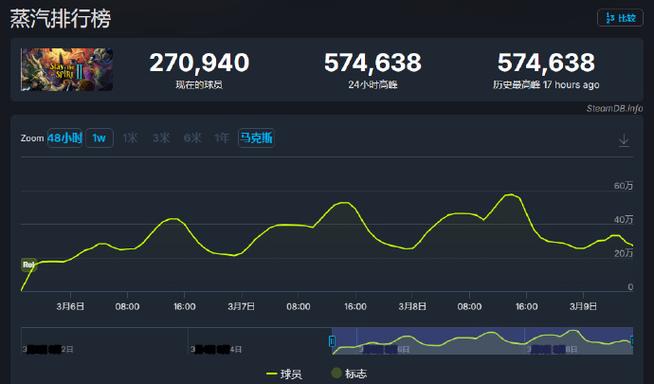Click the 24小时高峰 label
The width and height of the screenshot is (654, 384).
click(373, 85)
